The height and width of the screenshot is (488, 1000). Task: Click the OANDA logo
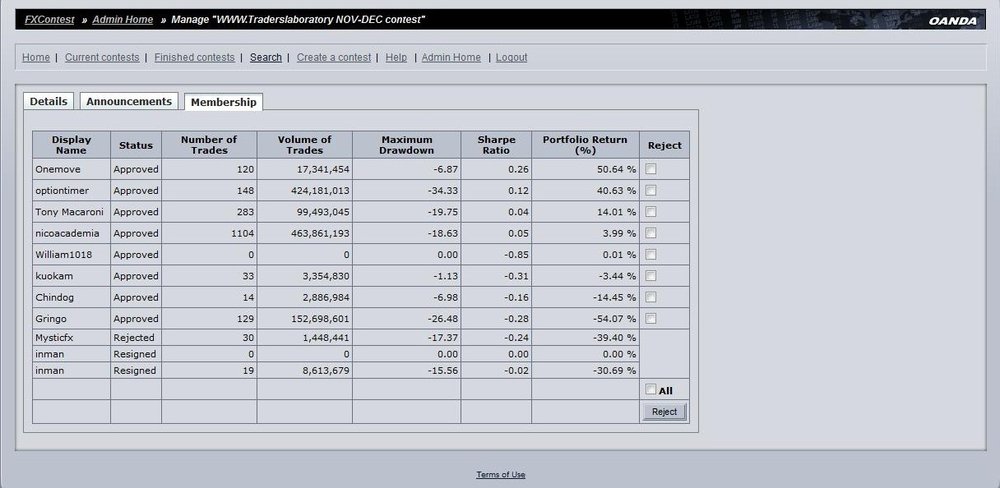(952, 21)
